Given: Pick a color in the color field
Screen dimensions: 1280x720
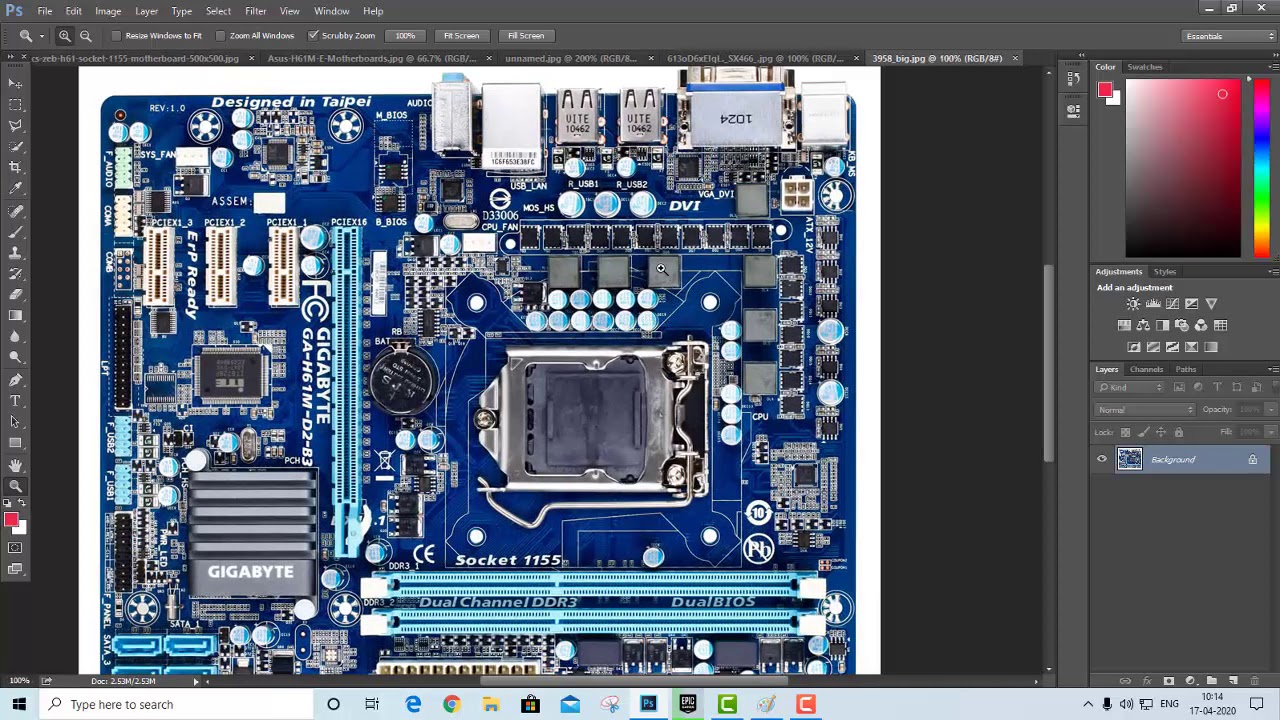Looking at the screenshot, I should (1183, 170).
